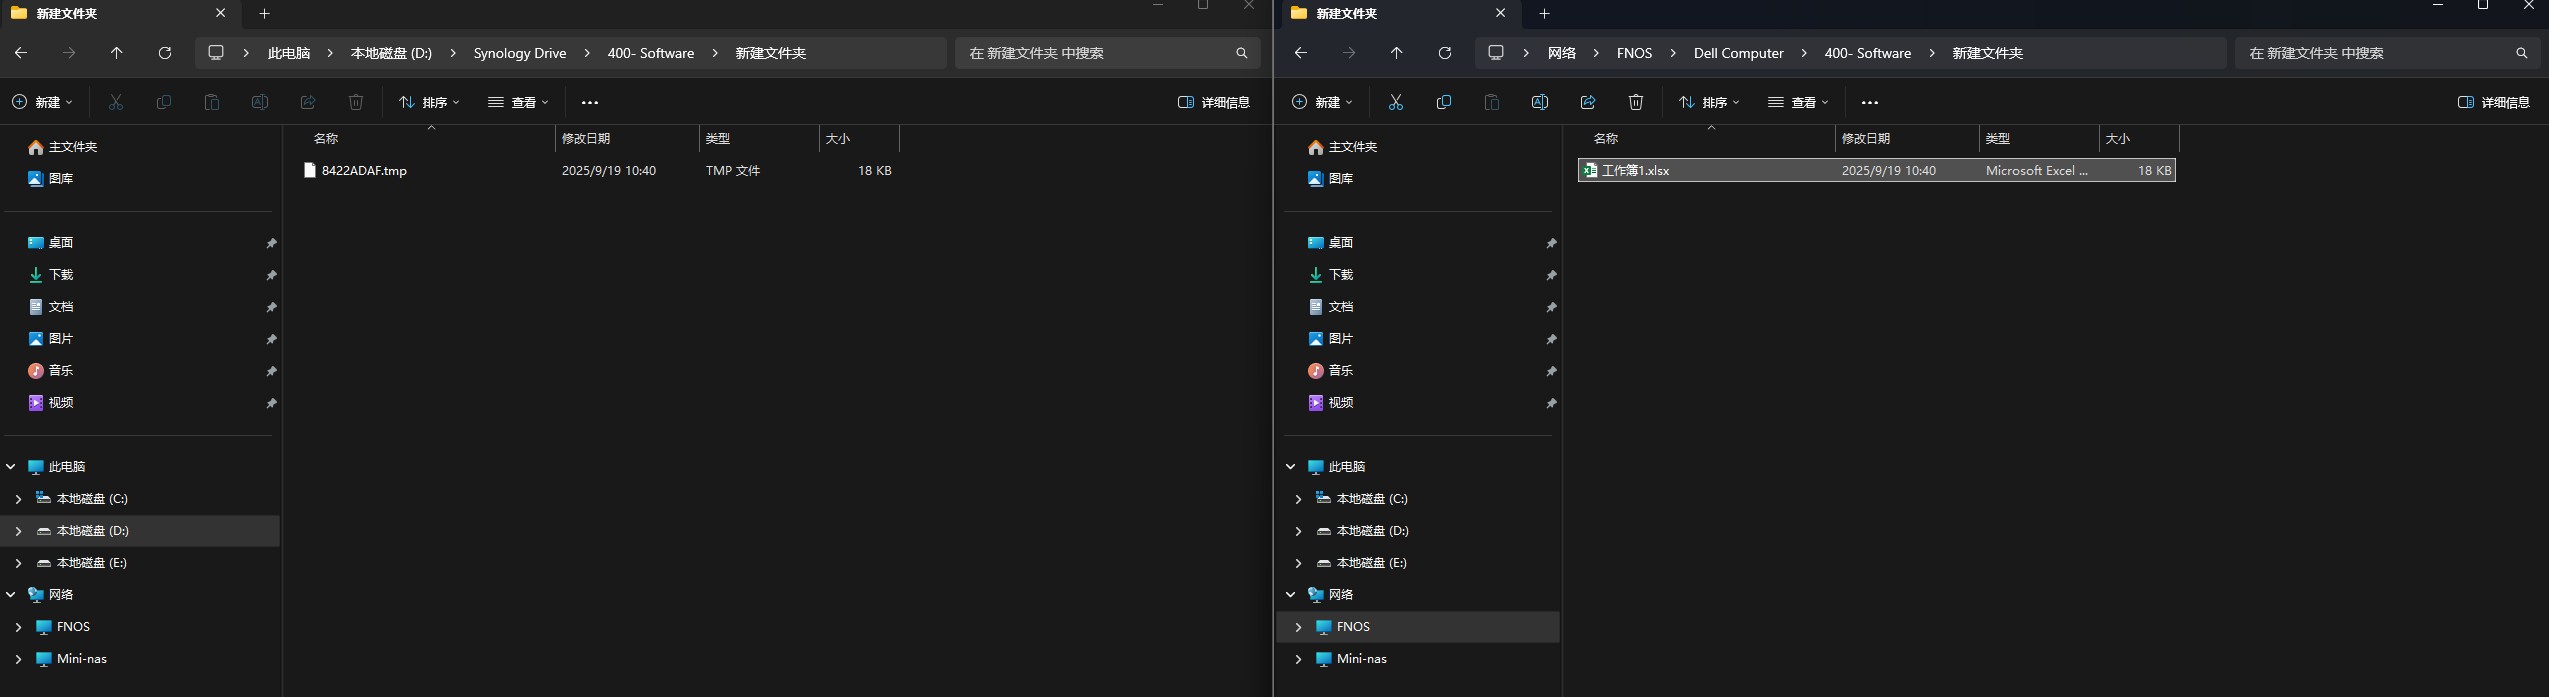Toggle details pane in left window
The image size is (2549, 697).
tap(1214, 102)
